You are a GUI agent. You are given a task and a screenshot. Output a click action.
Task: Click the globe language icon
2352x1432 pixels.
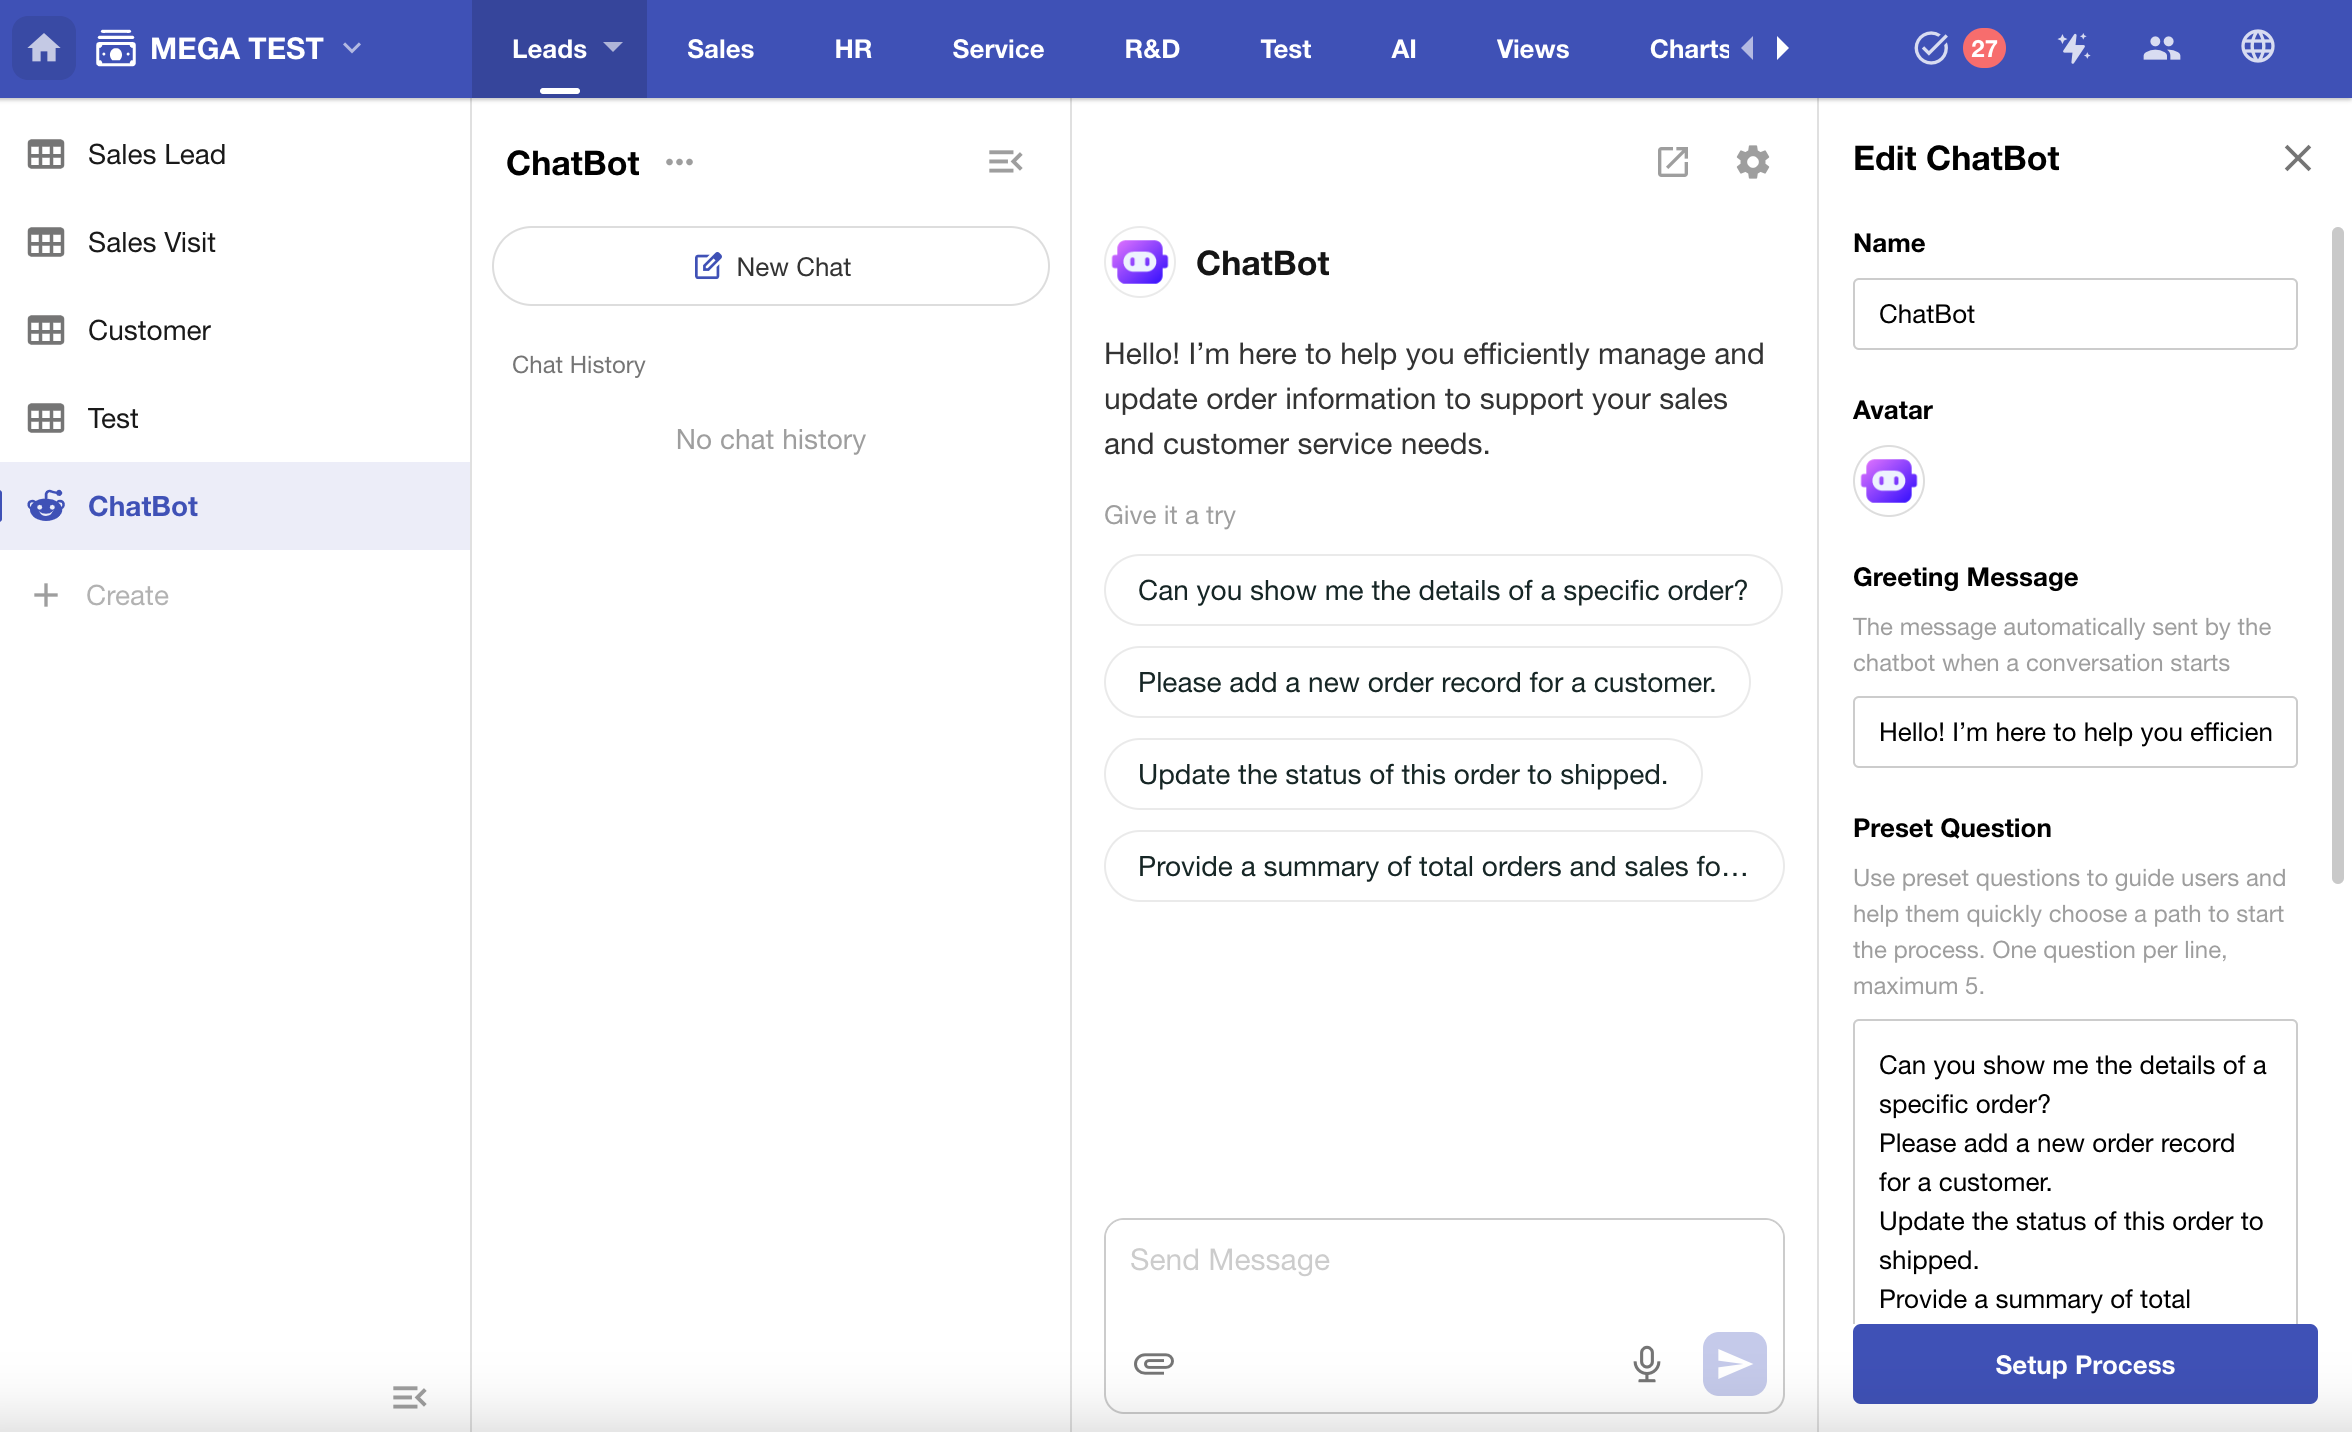click(2257, 48)
